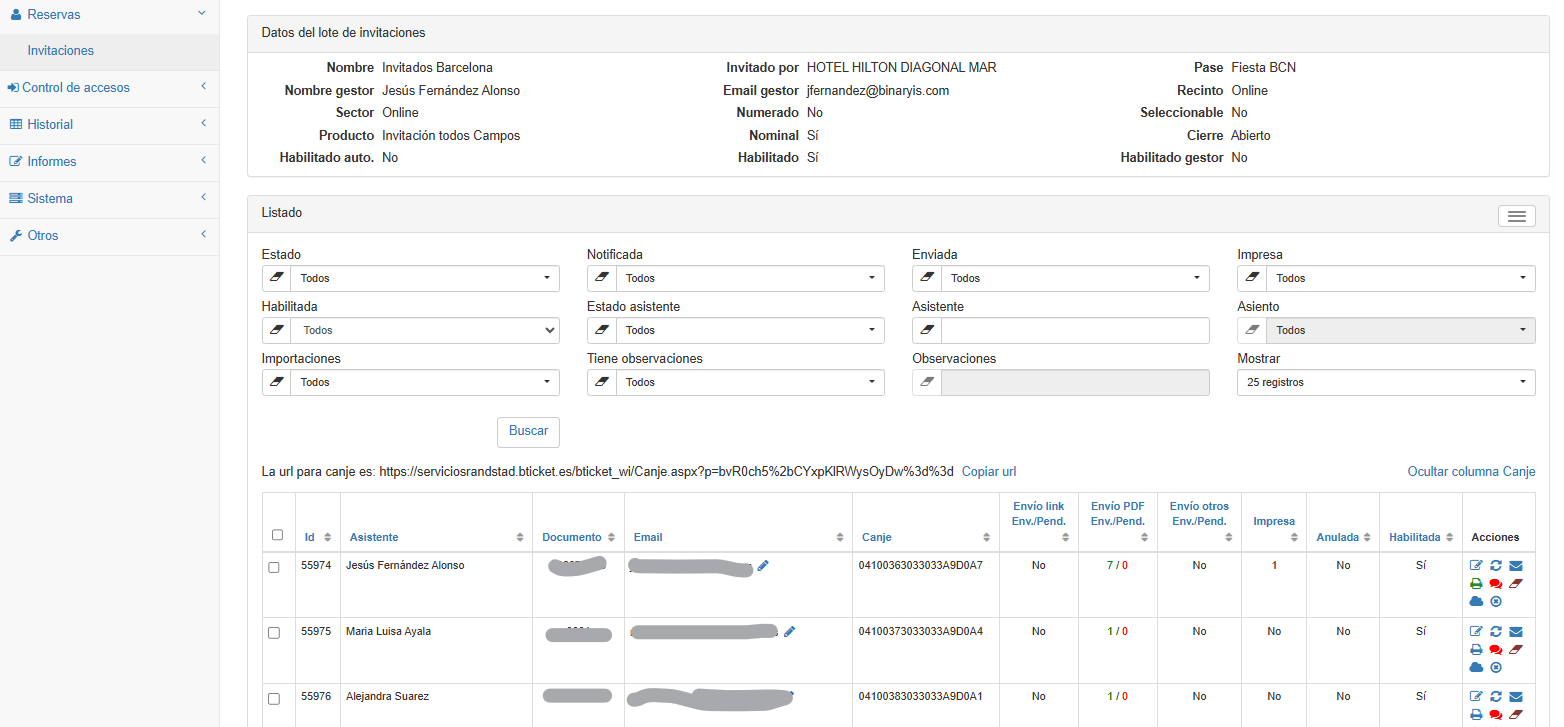Image resolution: width=1564 pixels, height=727 pixels.
Task: Collapse the Reservas sidebar menu
Action: pos(109,15)
